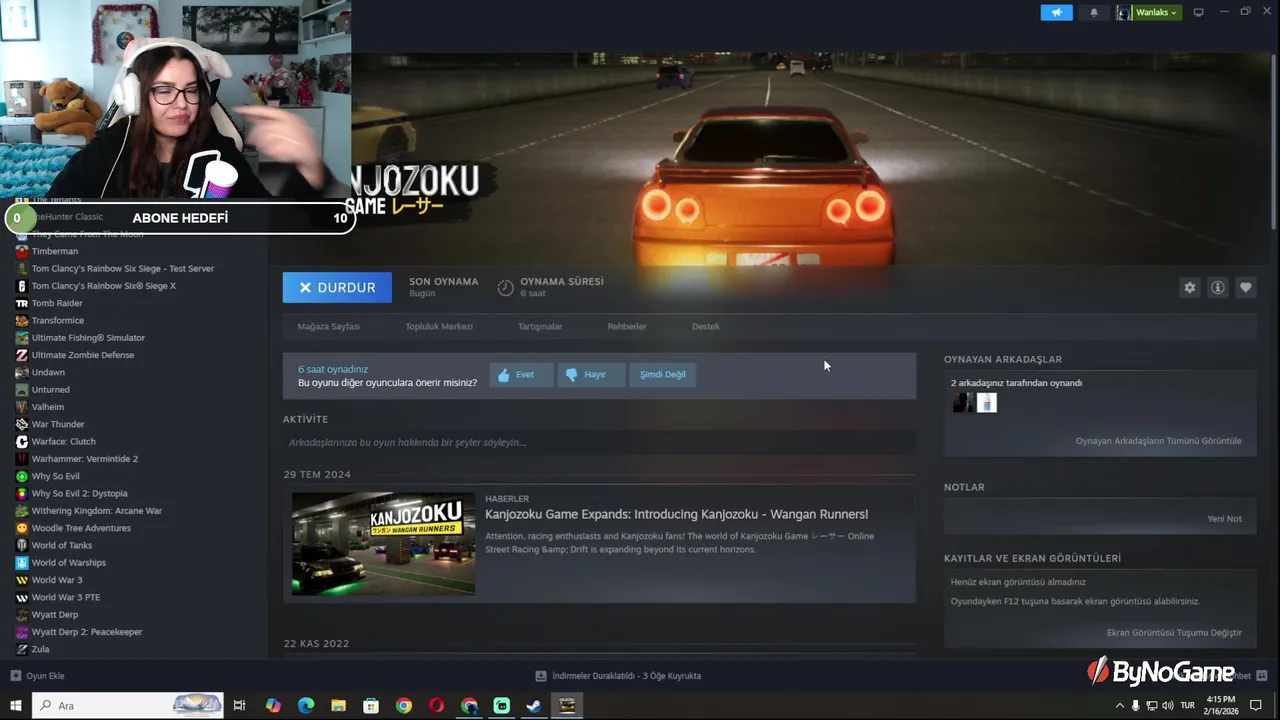Click the volume speaker tray icon

(x=1167, y=705)
